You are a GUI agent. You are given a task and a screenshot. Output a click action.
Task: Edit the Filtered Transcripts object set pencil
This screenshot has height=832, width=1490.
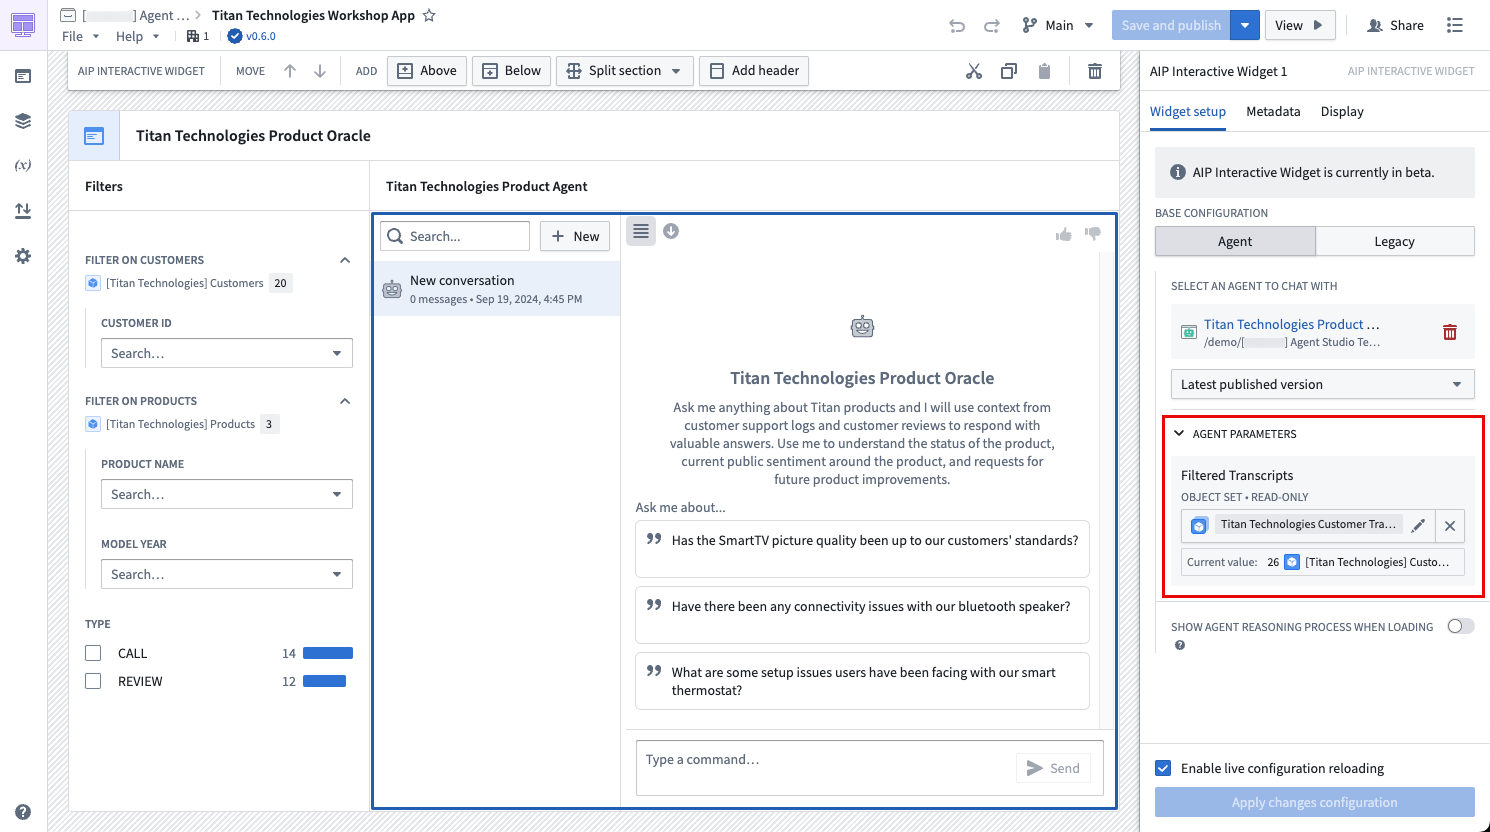point(1418,525)
